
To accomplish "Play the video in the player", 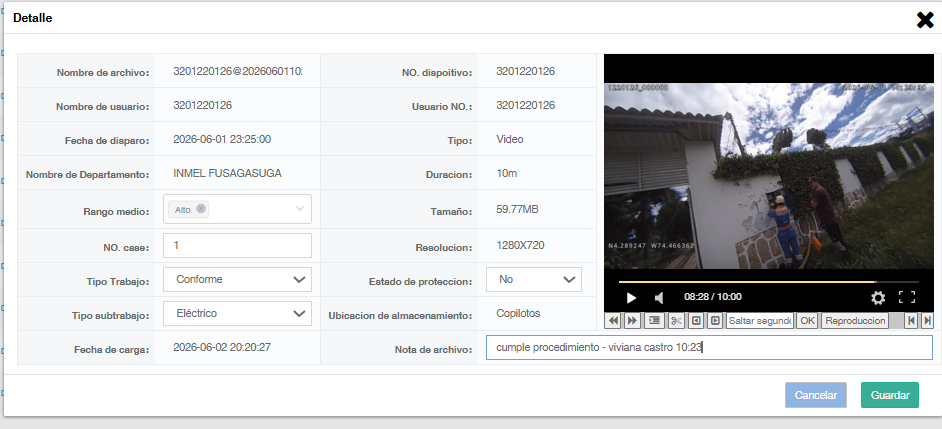I will 631,297.
